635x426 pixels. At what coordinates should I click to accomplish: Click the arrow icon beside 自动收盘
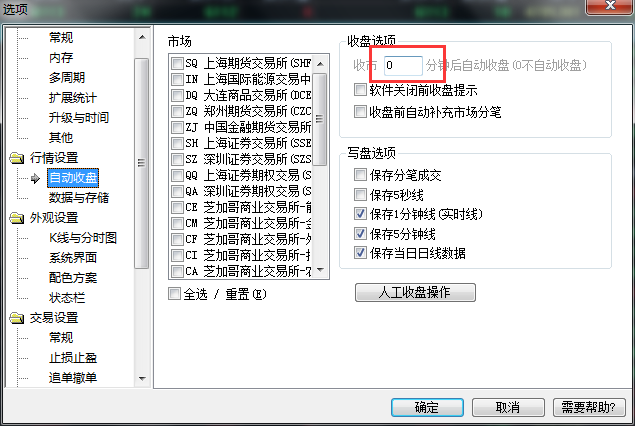point(35,178)
